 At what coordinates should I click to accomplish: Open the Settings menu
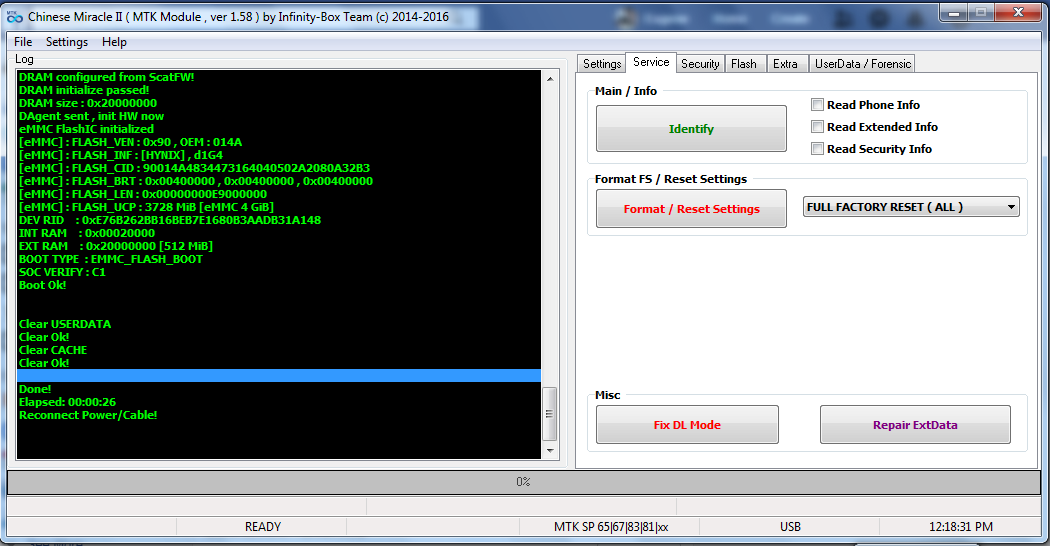[66, 42]
